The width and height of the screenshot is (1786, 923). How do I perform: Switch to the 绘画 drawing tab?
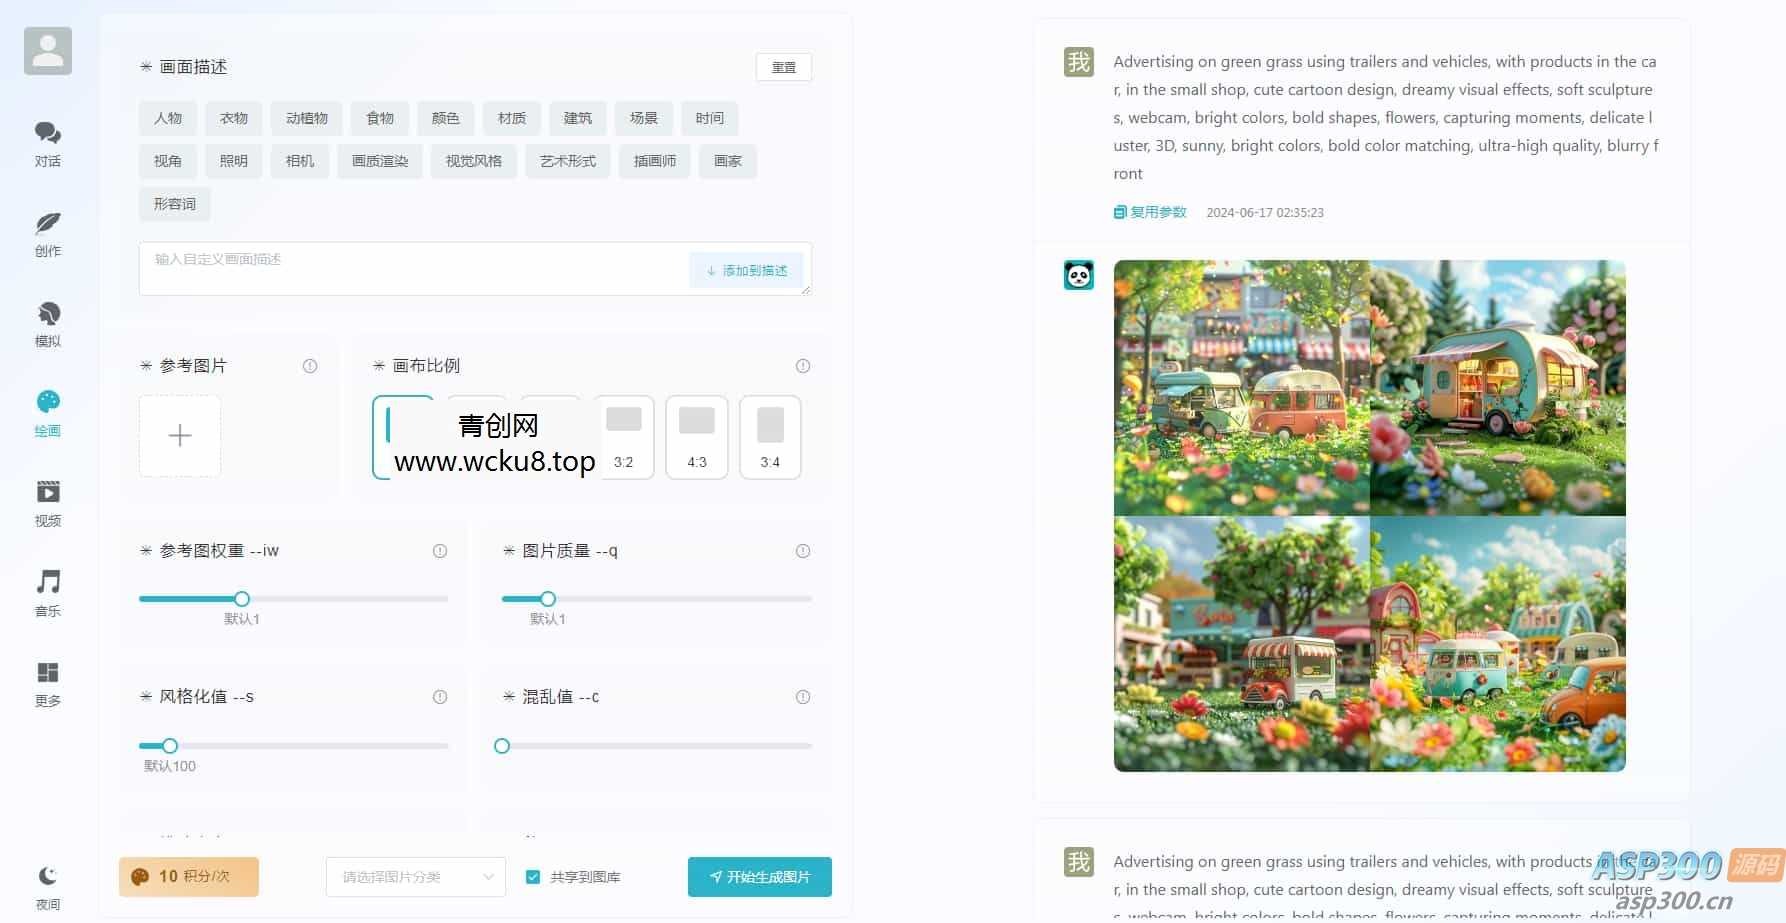coord(47,413)
